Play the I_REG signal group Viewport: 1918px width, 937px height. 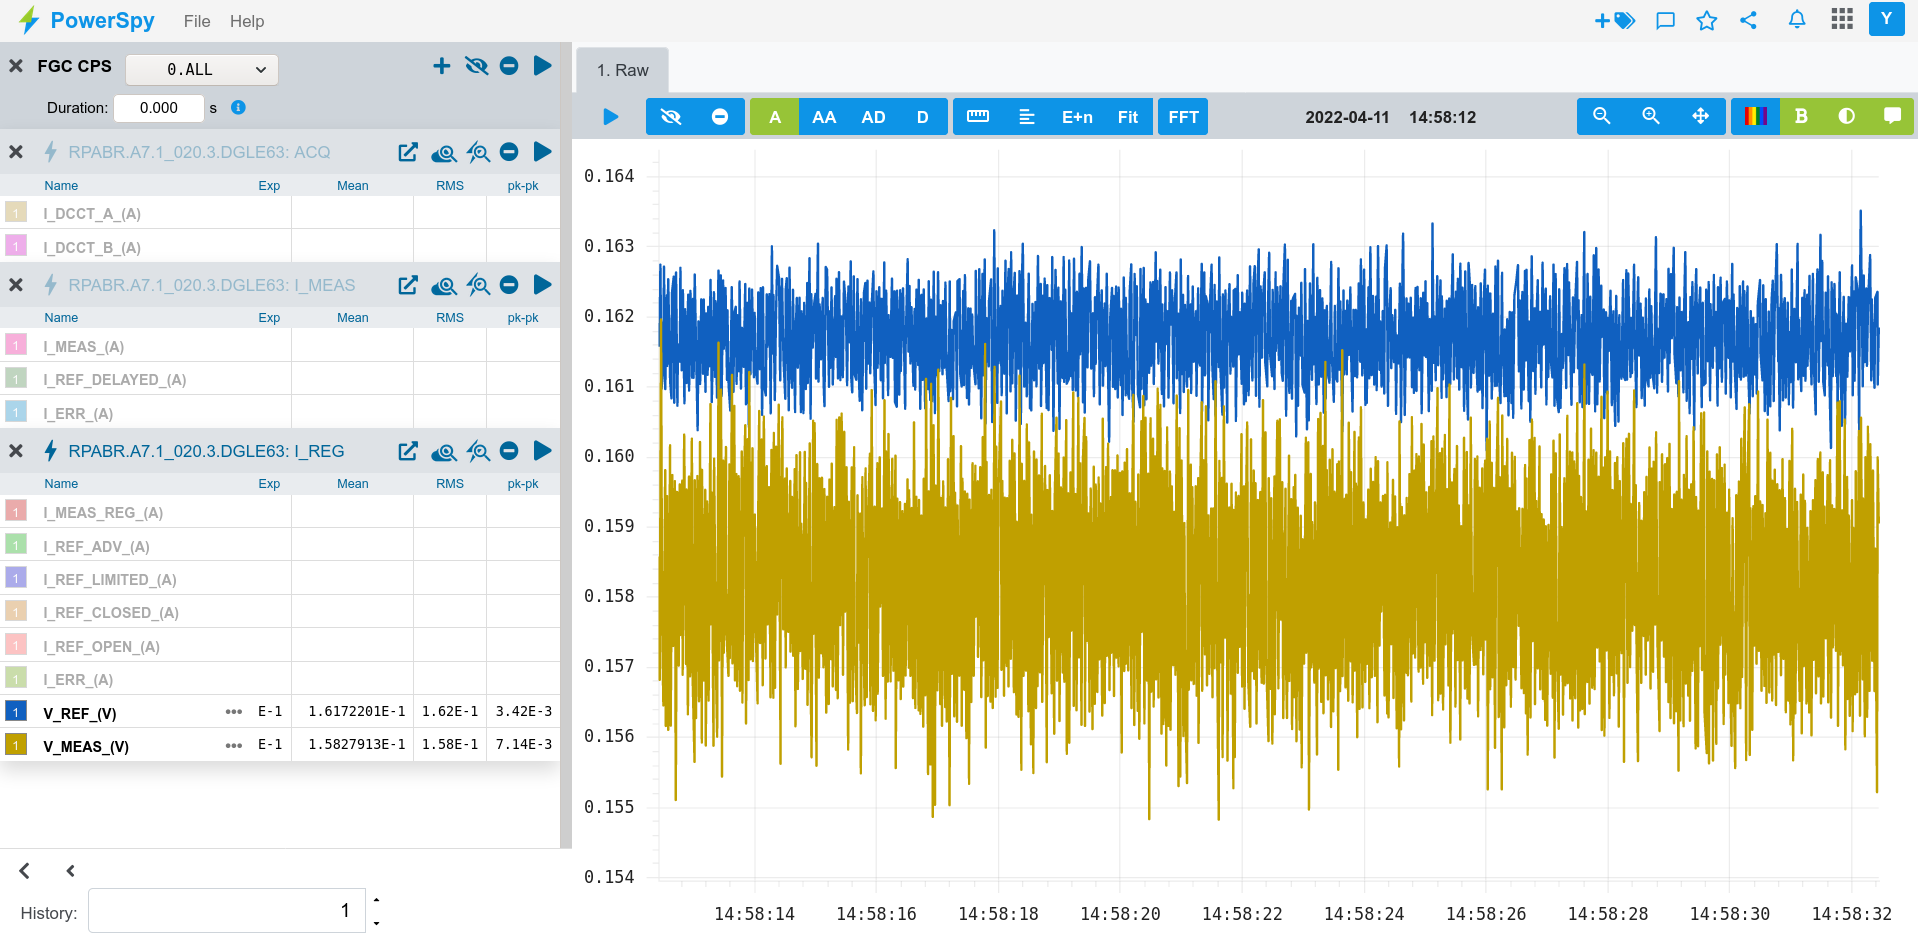click(542, 451)
